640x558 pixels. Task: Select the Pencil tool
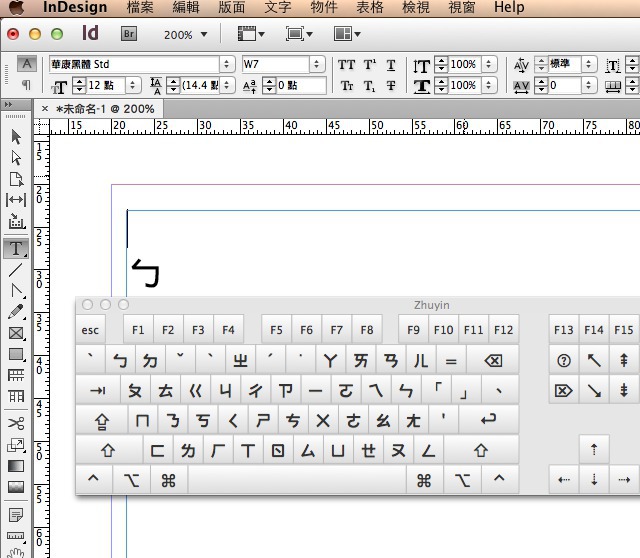pos(16,312)
